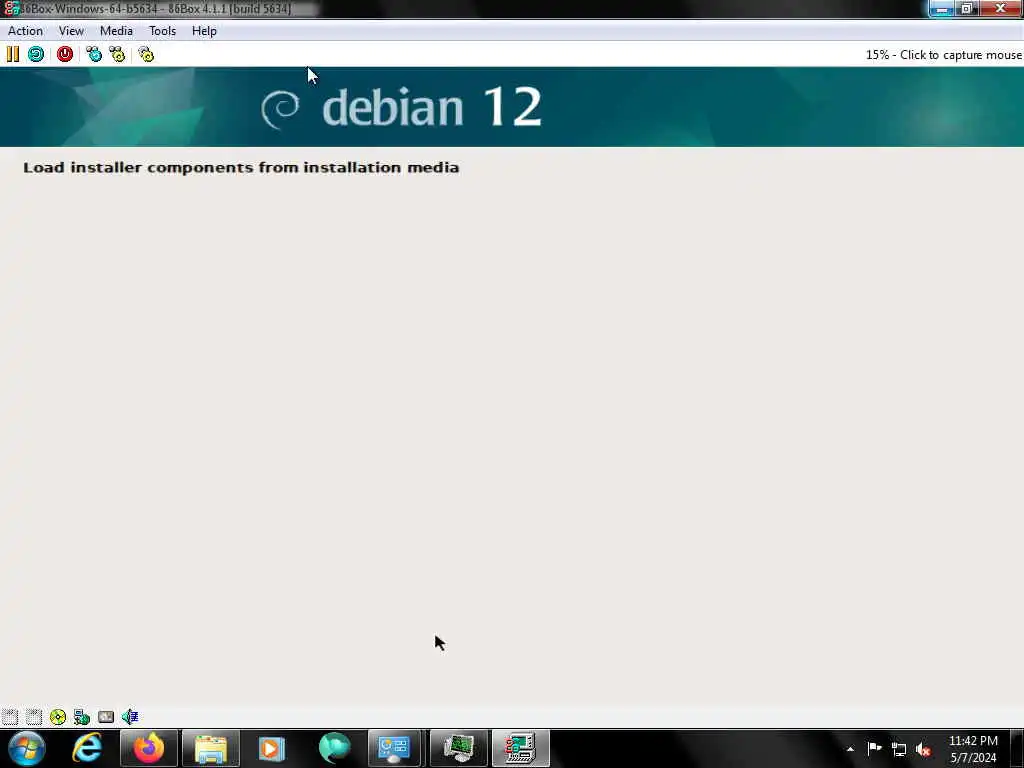Launch Internet Explorer from taskbar
1024x768 pixels.
[x=87, y=748]
